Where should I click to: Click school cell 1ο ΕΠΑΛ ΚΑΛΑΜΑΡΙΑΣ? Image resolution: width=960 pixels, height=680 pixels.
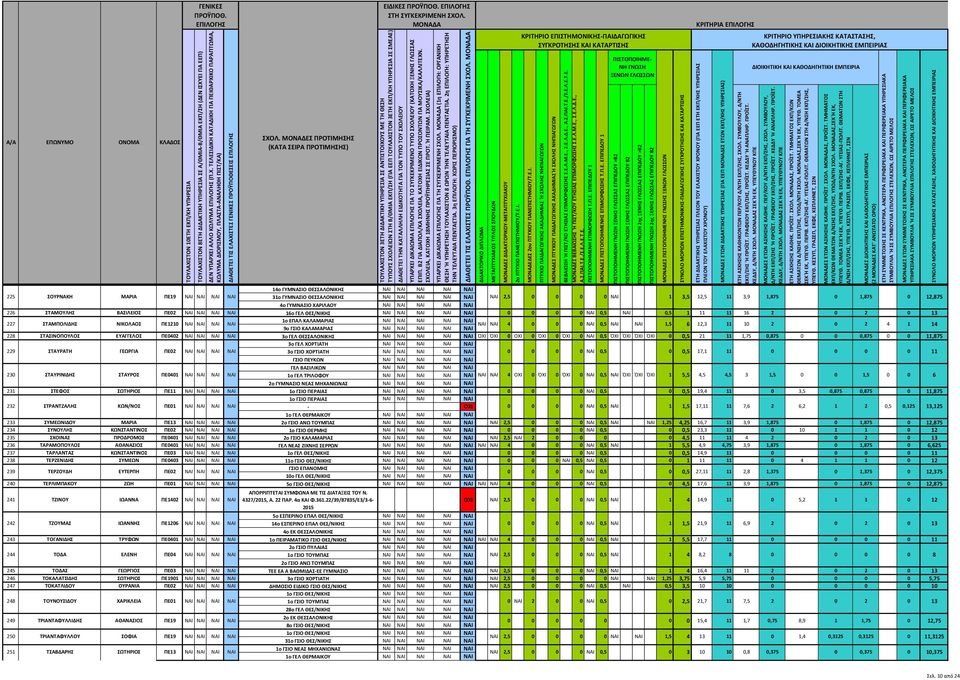pos(308,321)
